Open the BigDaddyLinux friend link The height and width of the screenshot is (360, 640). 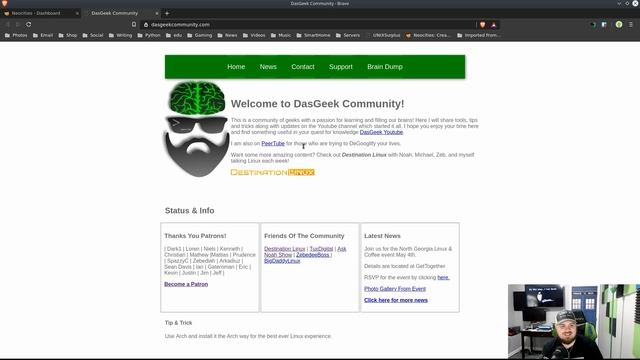[x=282, y=261]
